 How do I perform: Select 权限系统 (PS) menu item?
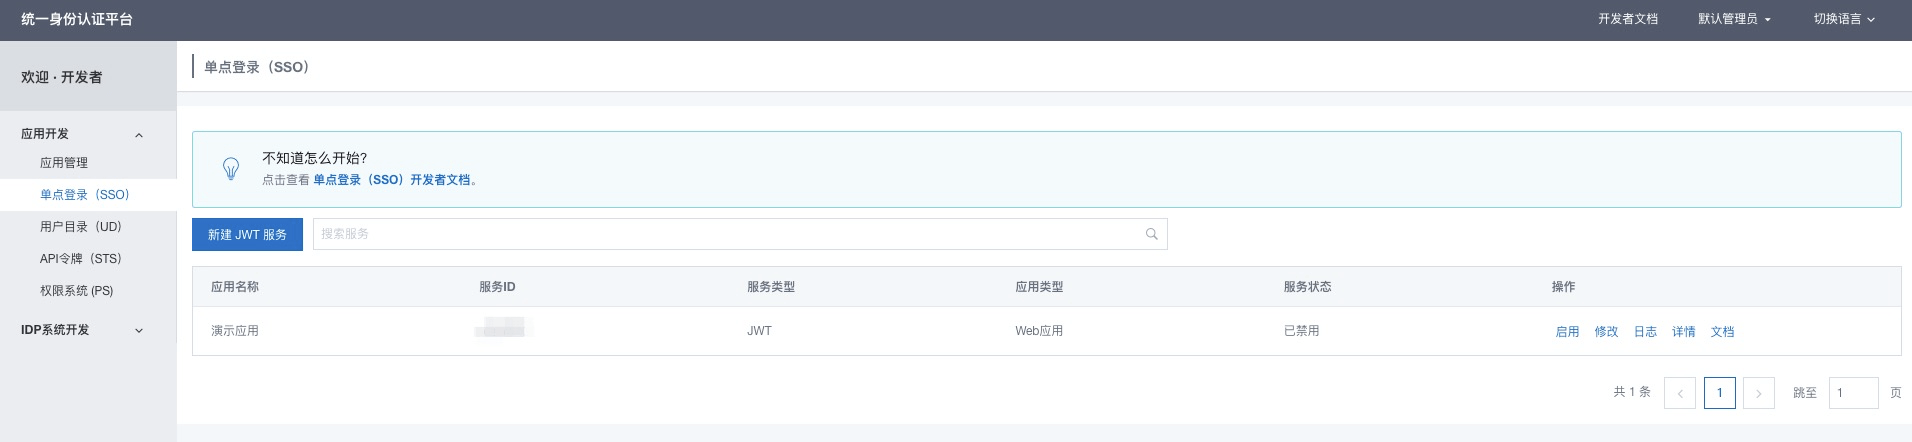[x=76, y=291]
